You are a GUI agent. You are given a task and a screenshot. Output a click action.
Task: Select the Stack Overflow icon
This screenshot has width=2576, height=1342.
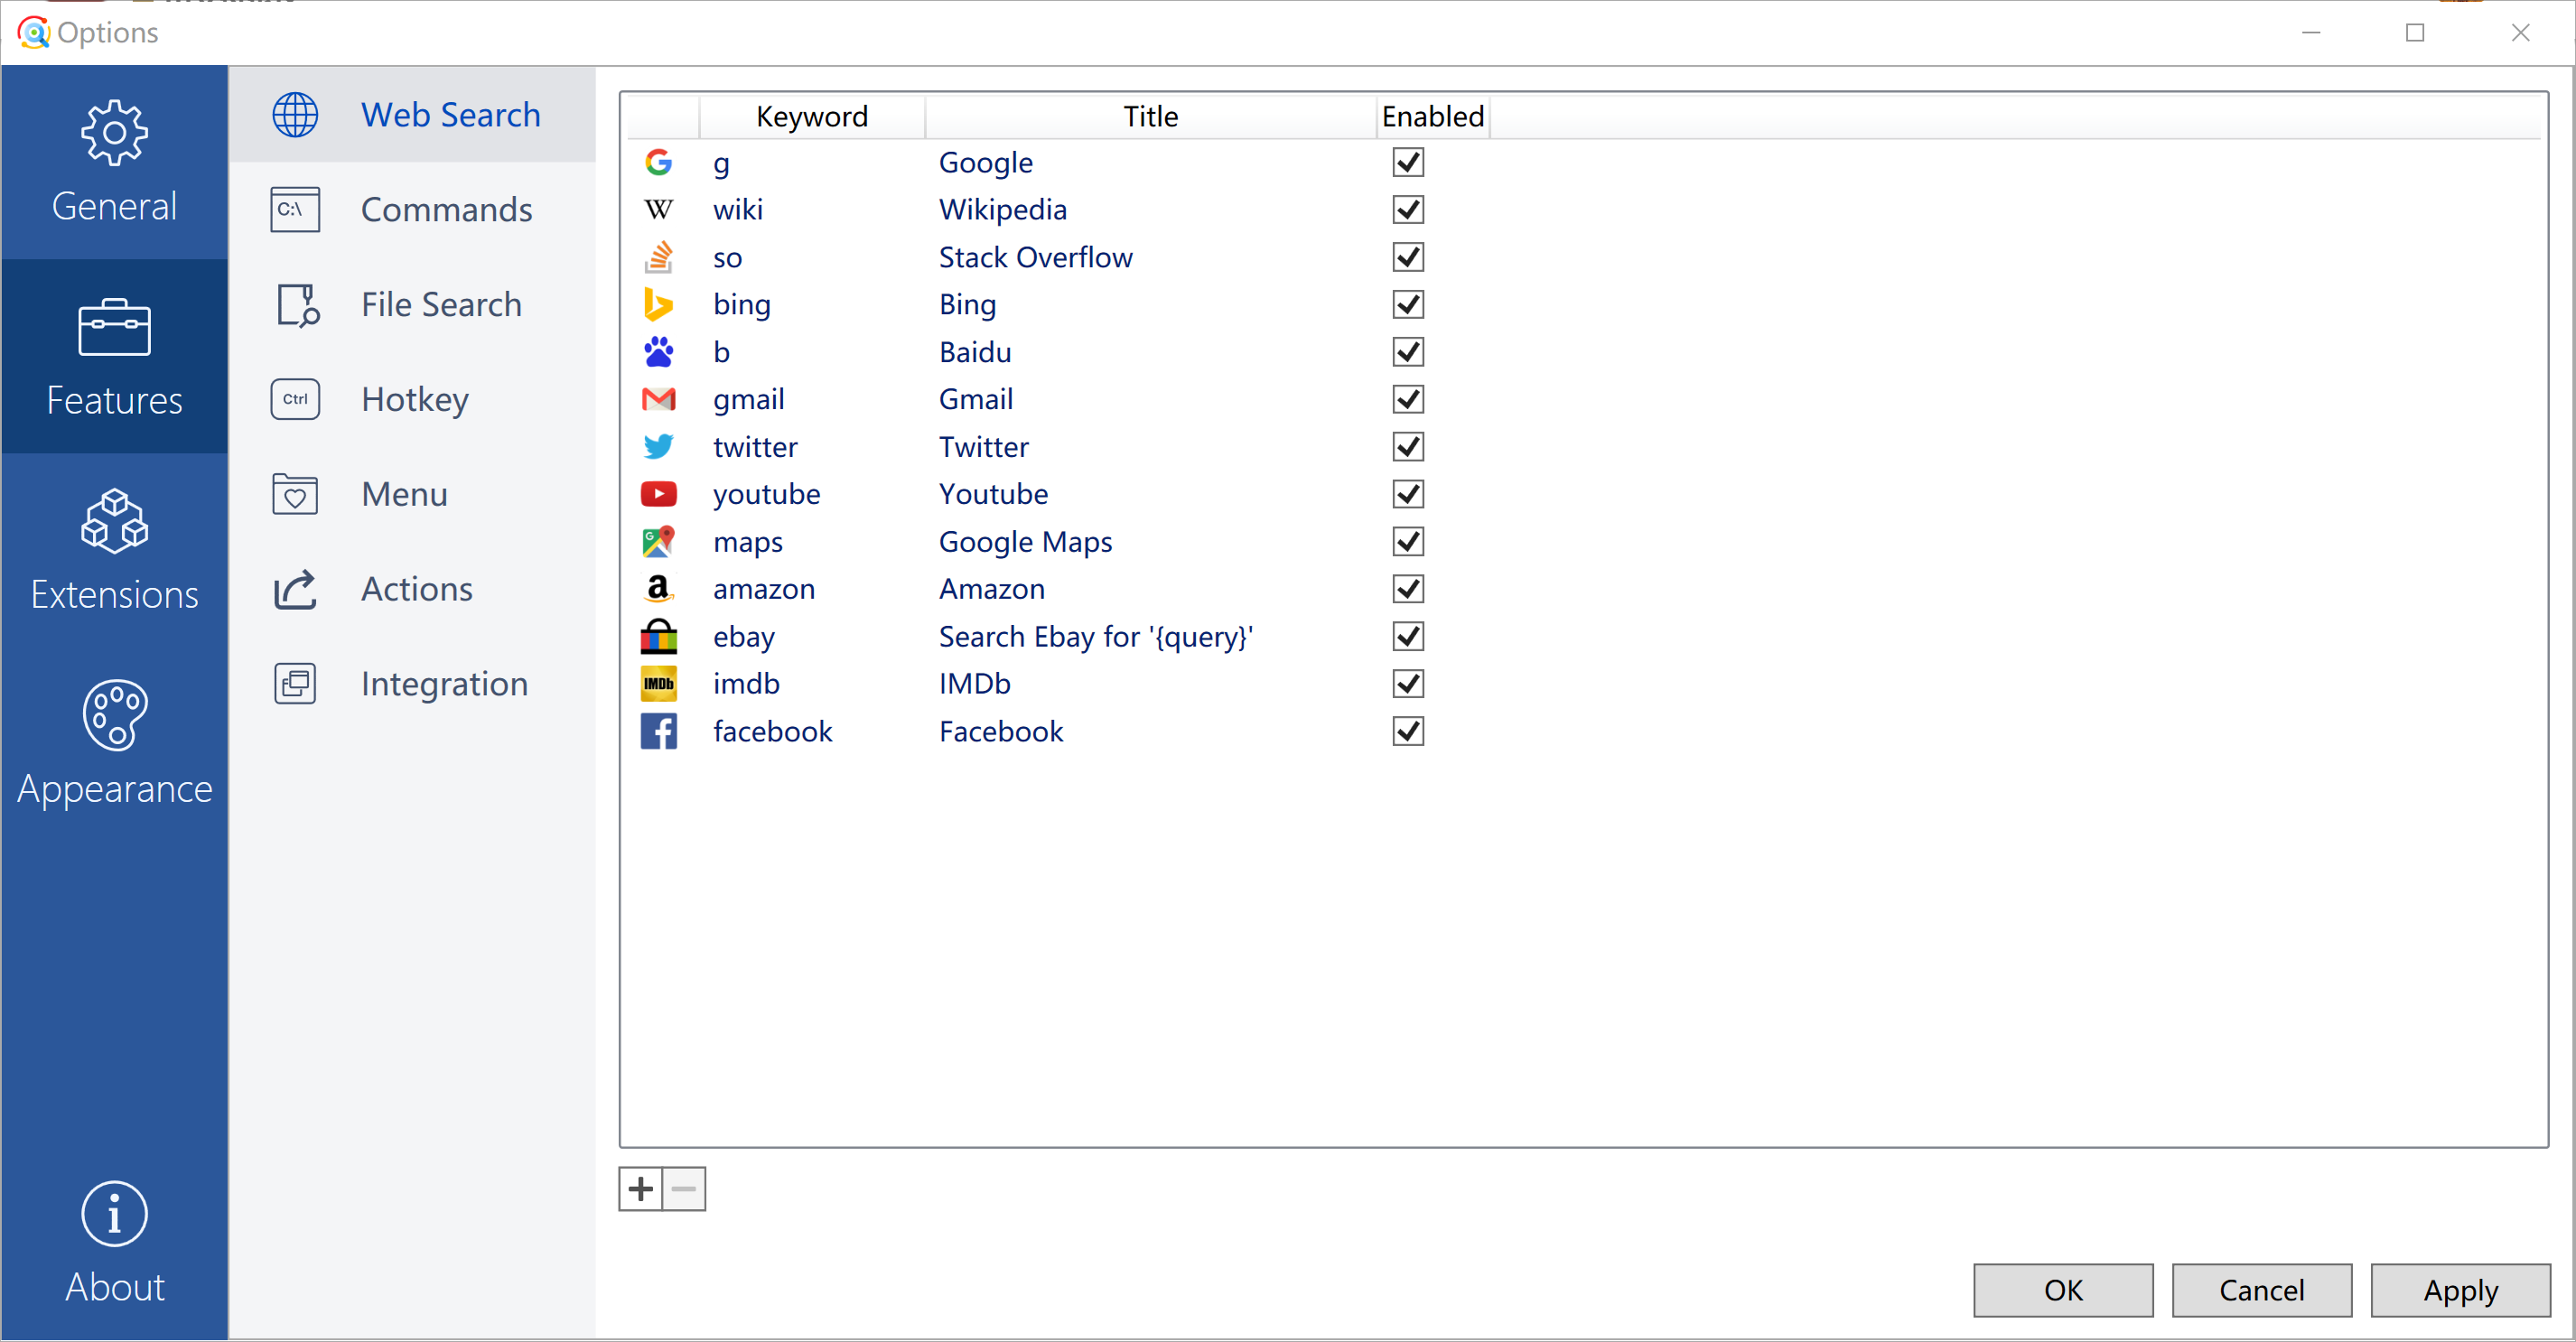point(658,257)
